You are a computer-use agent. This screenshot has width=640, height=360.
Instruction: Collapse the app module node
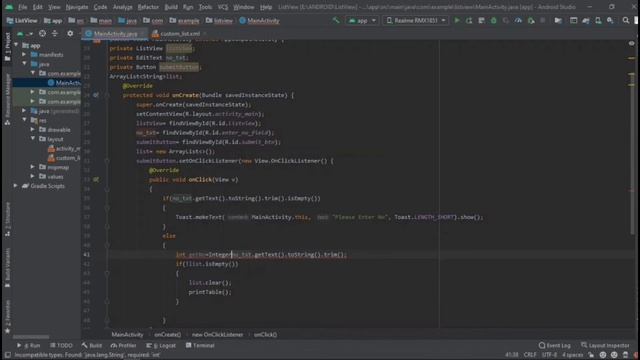click(x=16, y=45)
